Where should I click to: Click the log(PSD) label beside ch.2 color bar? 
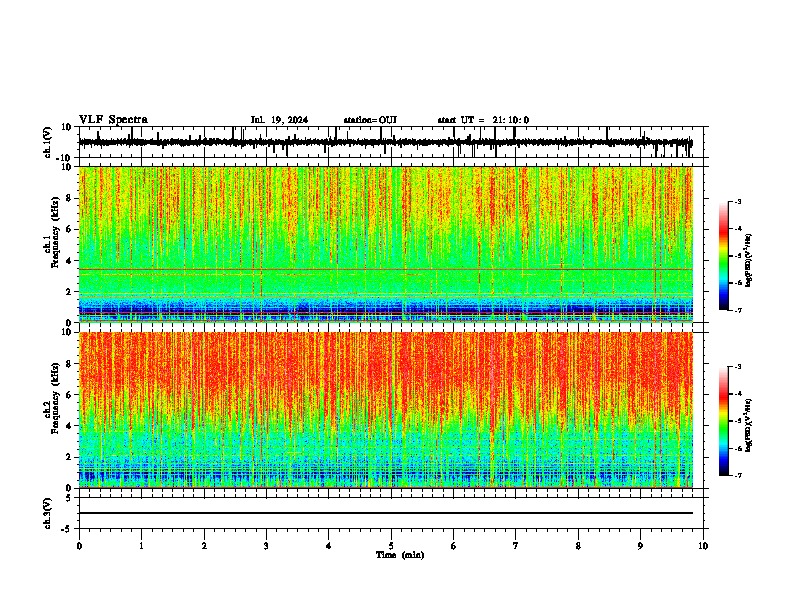[x=749, y=425]
